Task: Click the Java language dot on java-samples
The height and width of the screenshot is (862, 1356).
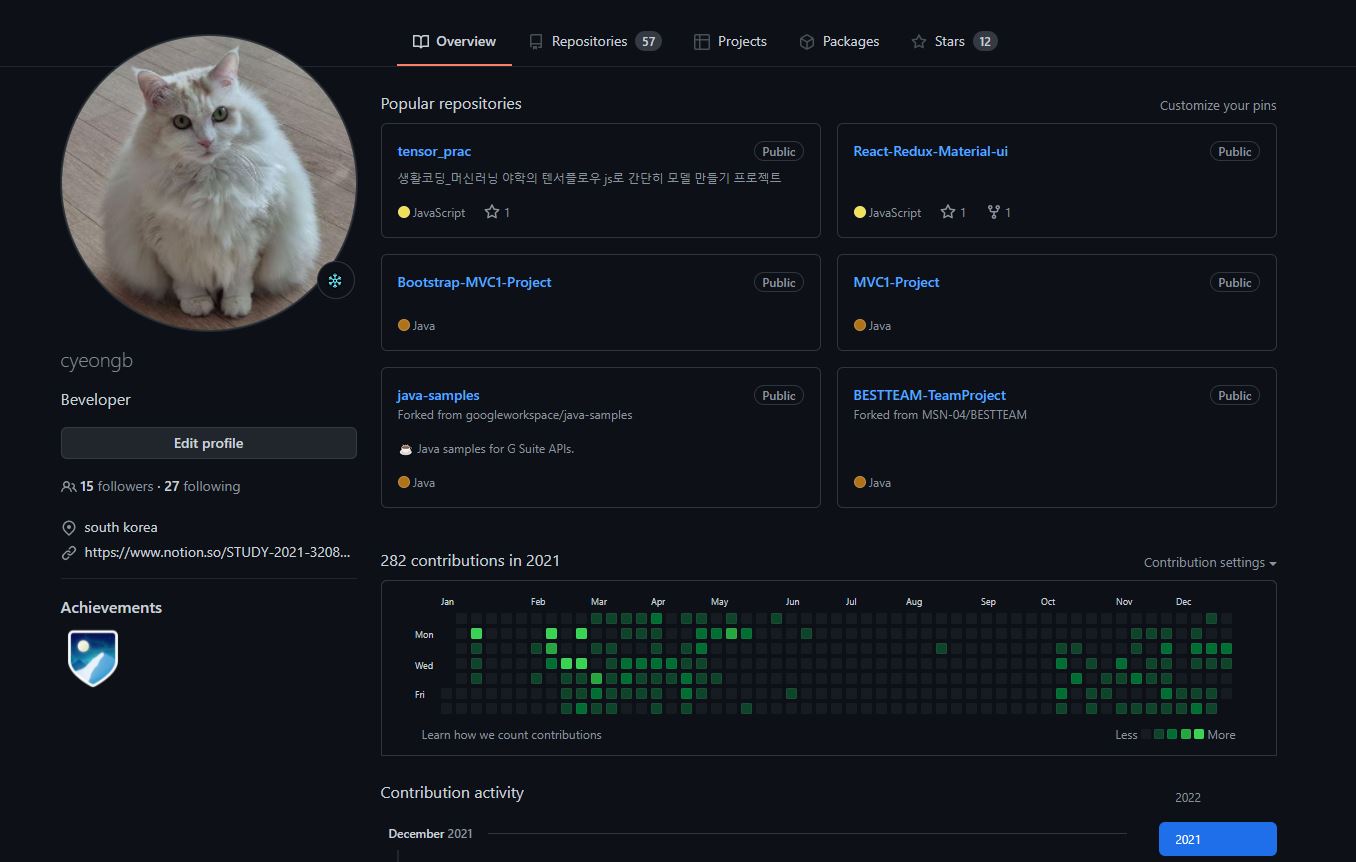Action: tap(404, 482)
